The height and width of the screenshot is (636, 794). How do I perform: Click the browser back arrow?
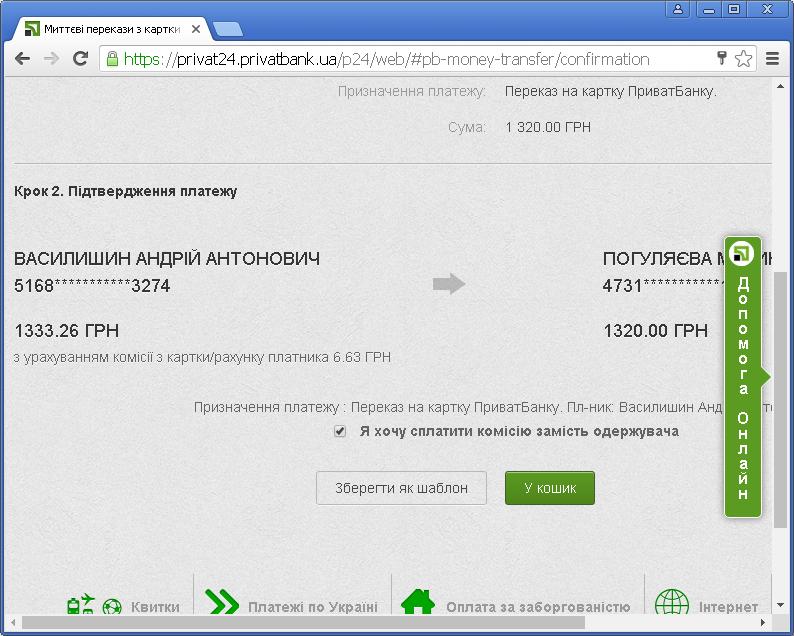pyautogui.click(x=22, y=59)
